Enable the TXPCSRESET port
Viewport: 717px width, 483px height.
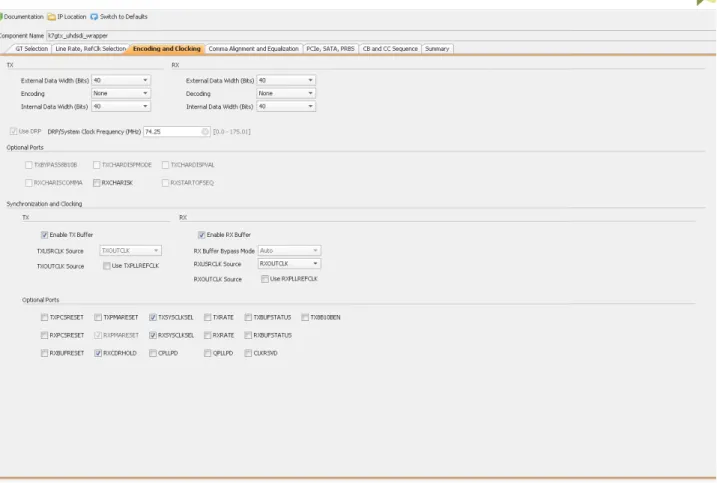(x=44, y=317)
